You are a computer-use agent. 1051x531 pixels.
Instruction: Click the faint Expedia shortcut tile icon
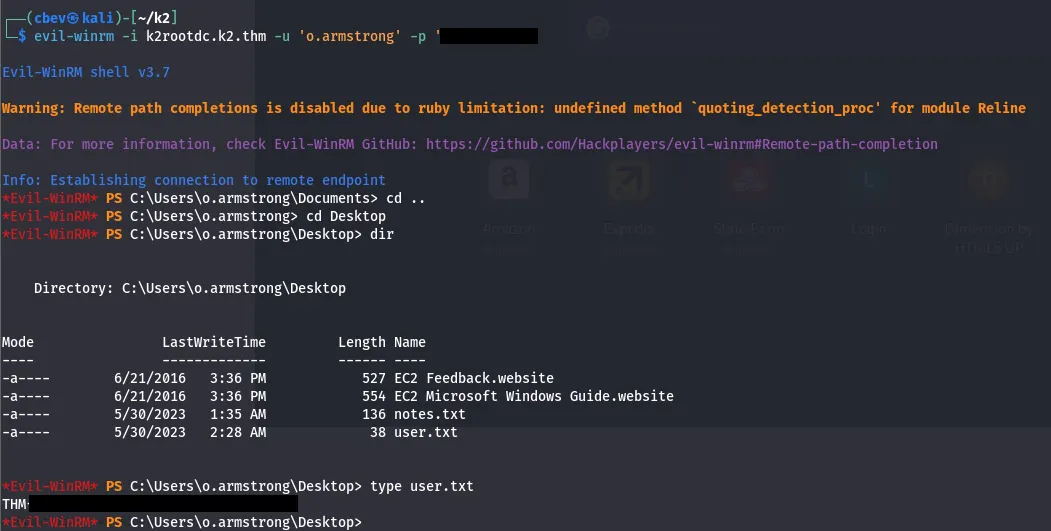[x=627, y=181]
